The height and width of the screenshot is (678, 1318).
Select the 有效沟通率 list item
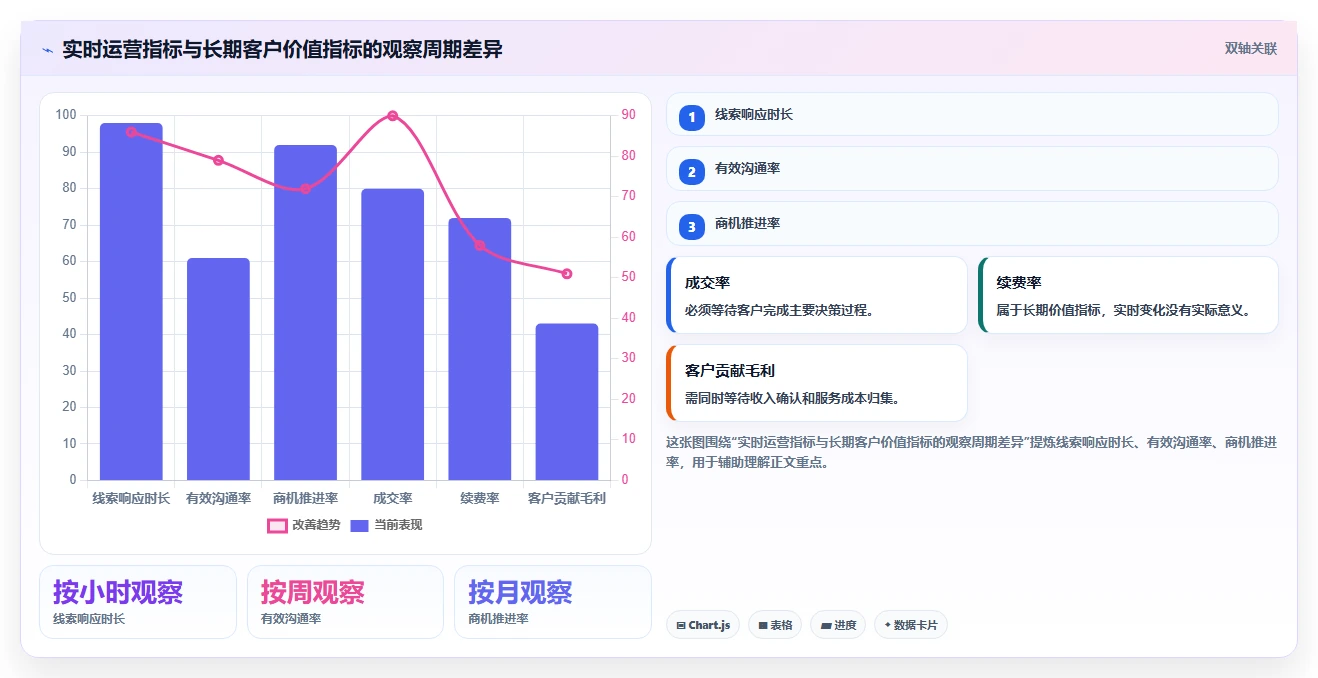coord(972,168)
